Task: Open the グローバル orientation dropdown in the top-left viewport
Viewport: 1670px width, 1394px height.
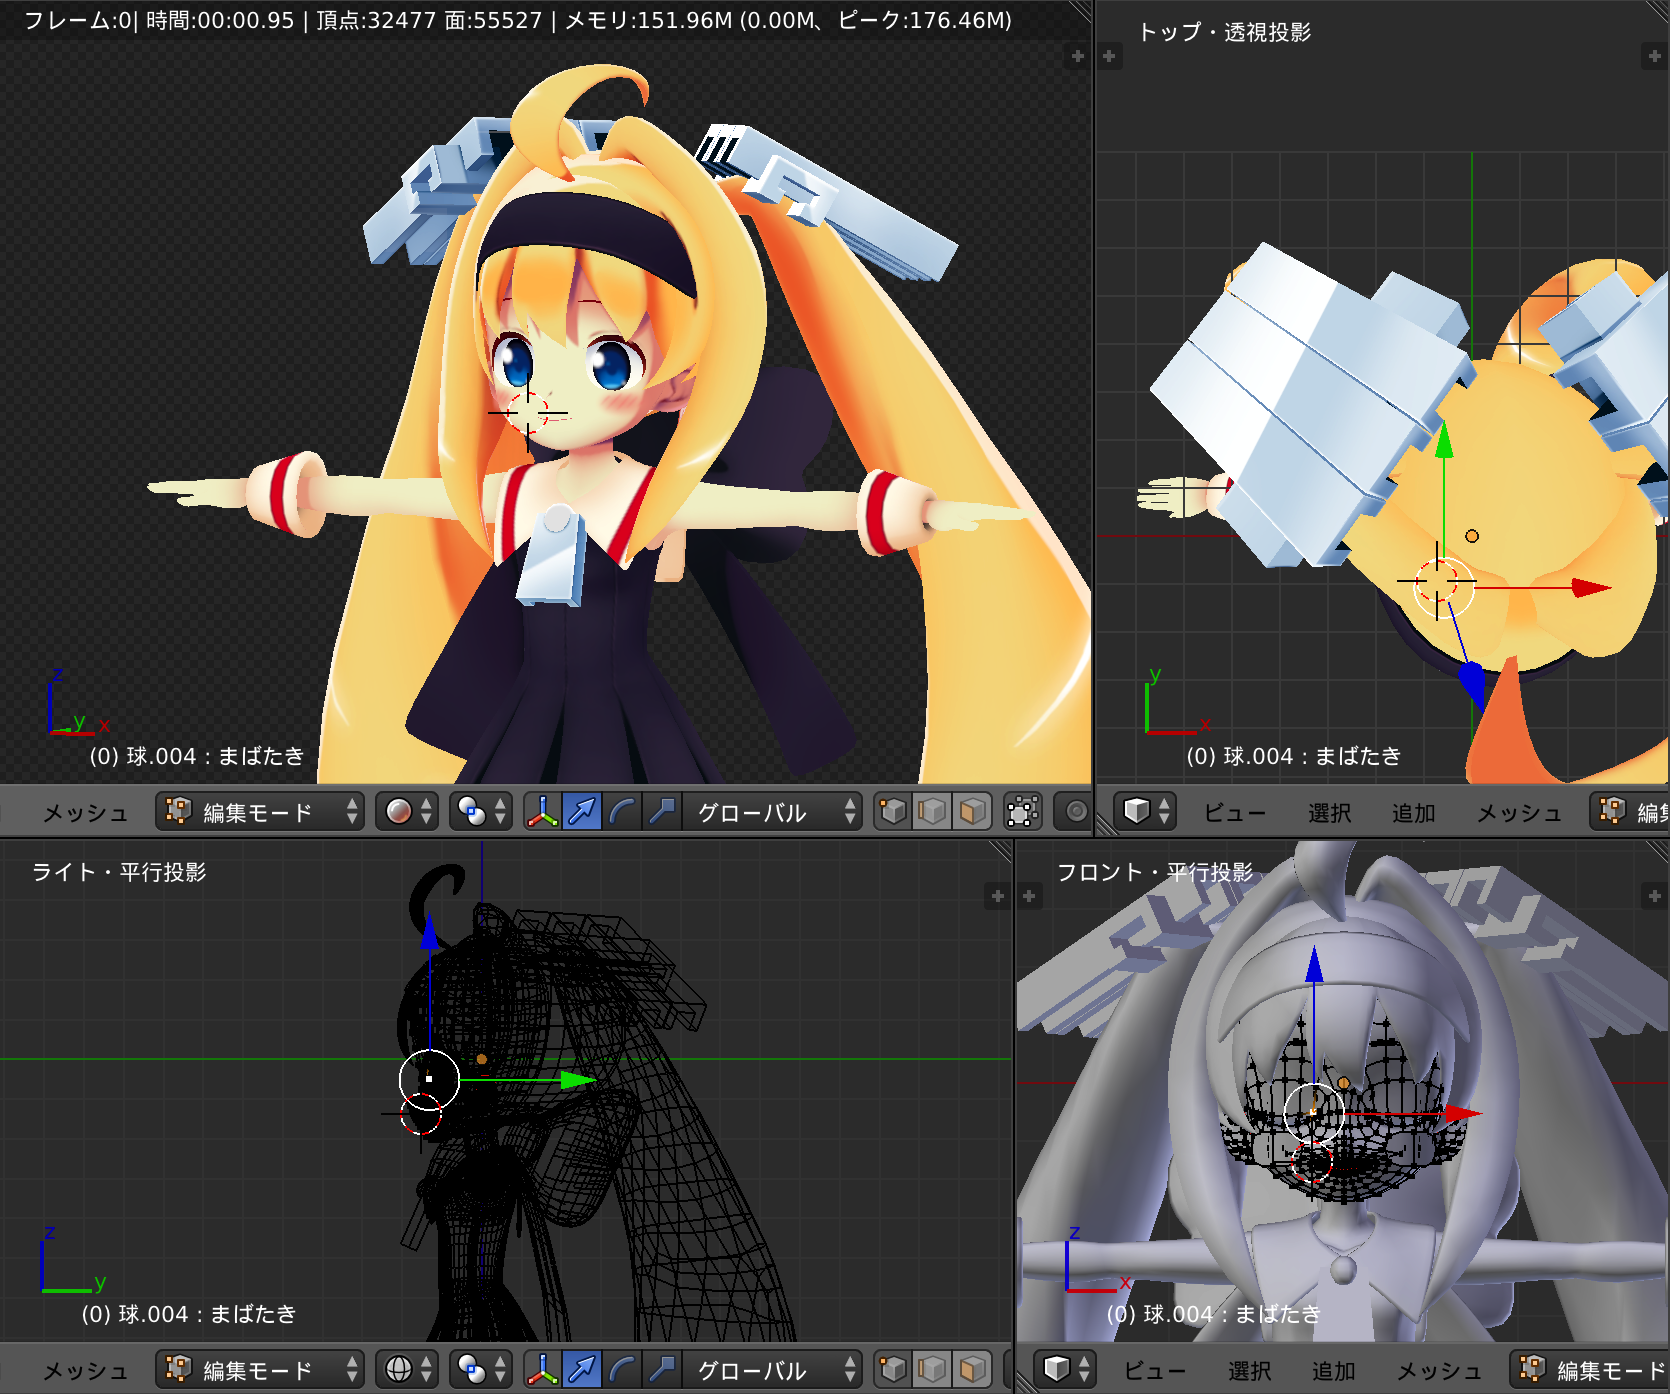Action: (770, 812)
